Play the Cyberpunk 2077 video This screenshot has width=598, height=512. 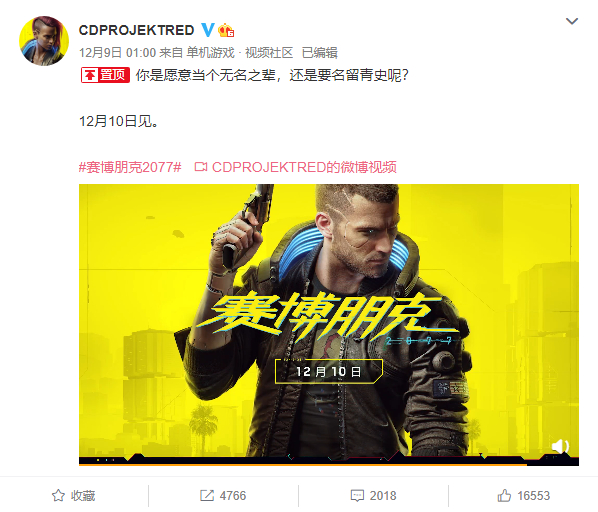click(329, 324)
